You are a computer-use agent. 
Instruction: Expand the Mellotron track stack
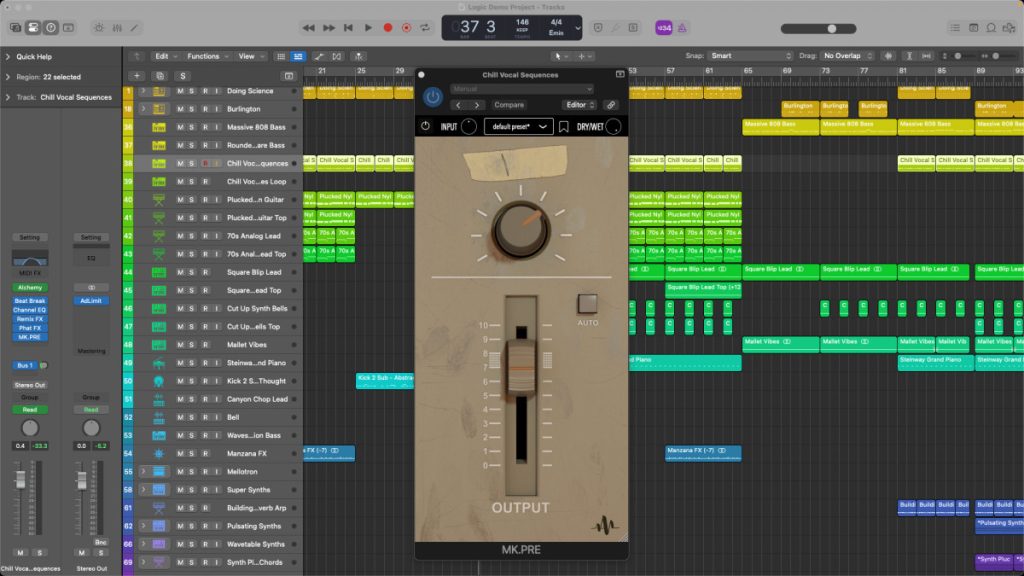[143, 472]
